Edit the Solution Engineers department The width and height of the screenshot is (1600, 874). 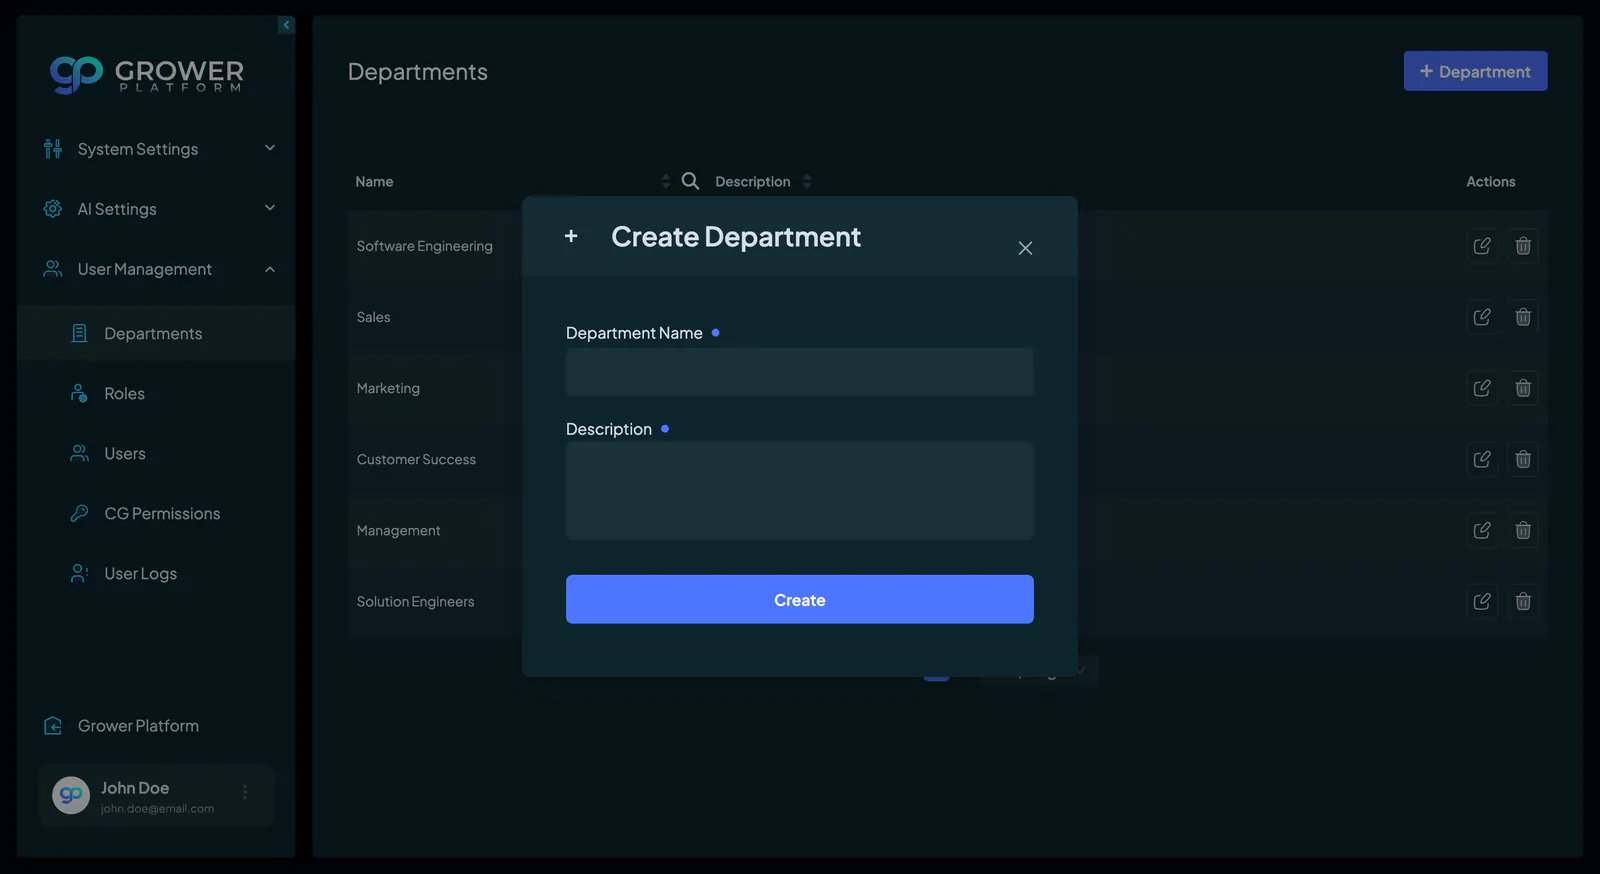tap(1482, 601)
